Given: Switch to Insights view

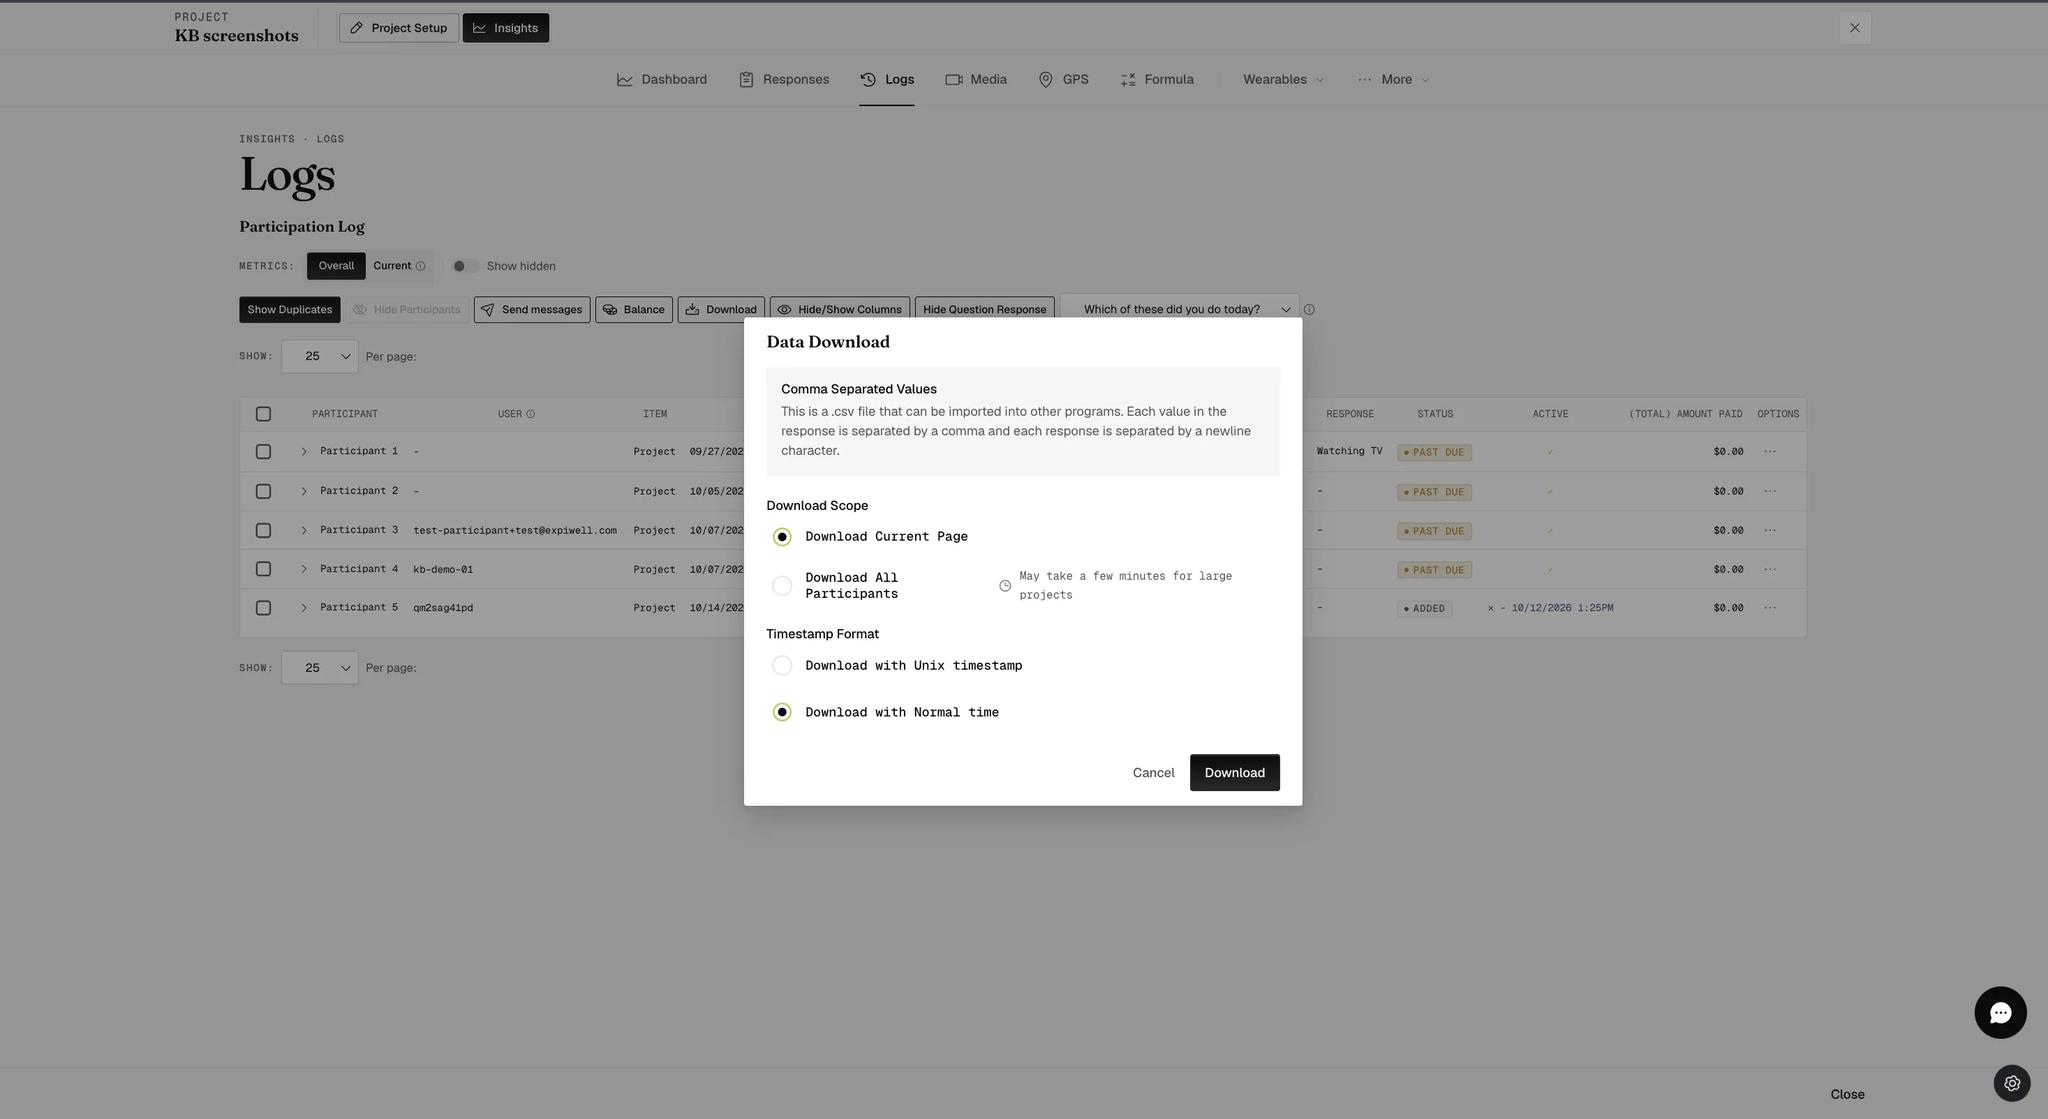Looking at the screenshot, I should click(505, 28).
